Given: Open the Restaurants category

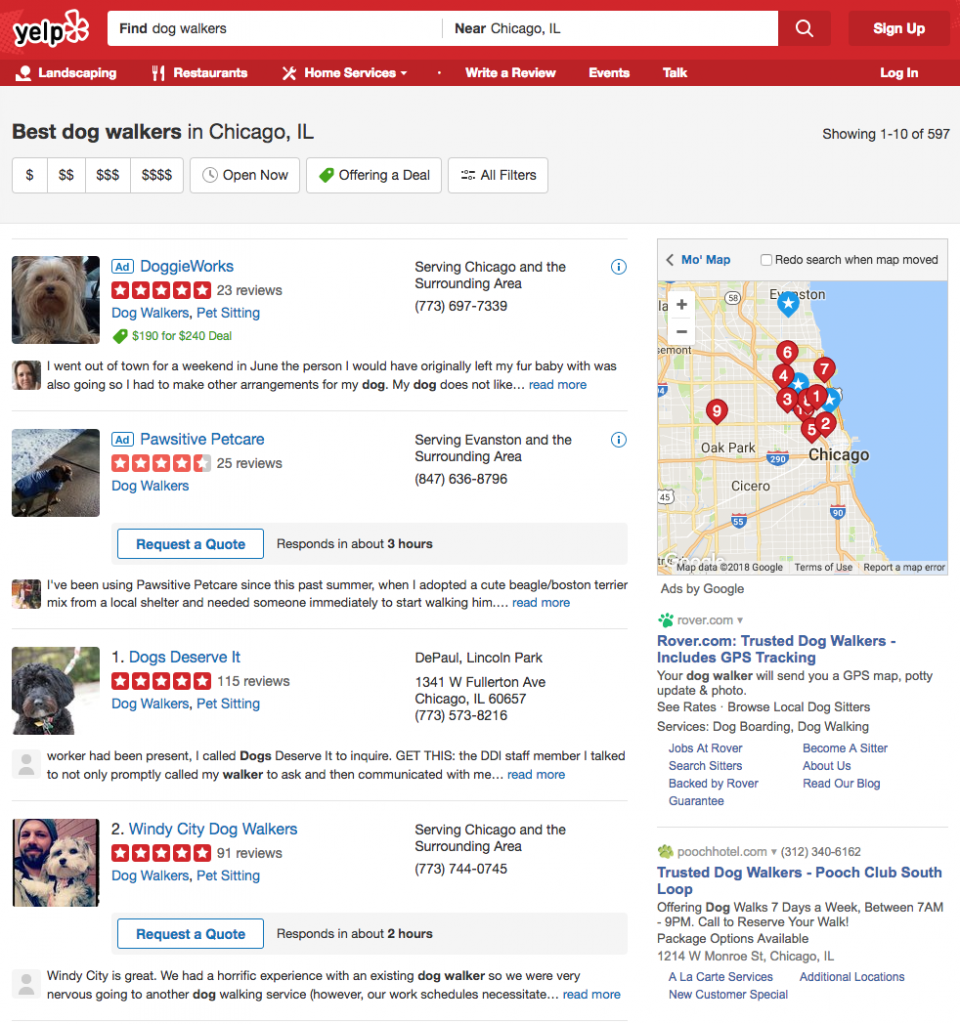Looking at the screenshot, I should [x=199, y=73].
